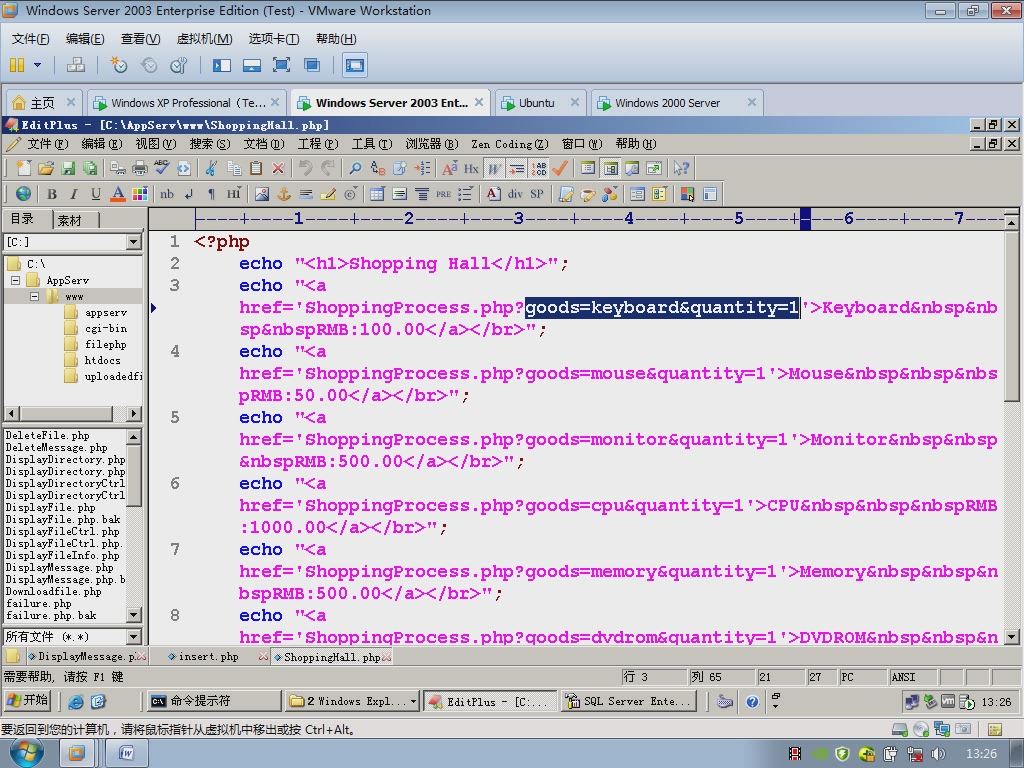Open VMware power options dropdown arrow
This screenshot has width=1024, height=768.
pyautogui.click(x=37, y=65)
